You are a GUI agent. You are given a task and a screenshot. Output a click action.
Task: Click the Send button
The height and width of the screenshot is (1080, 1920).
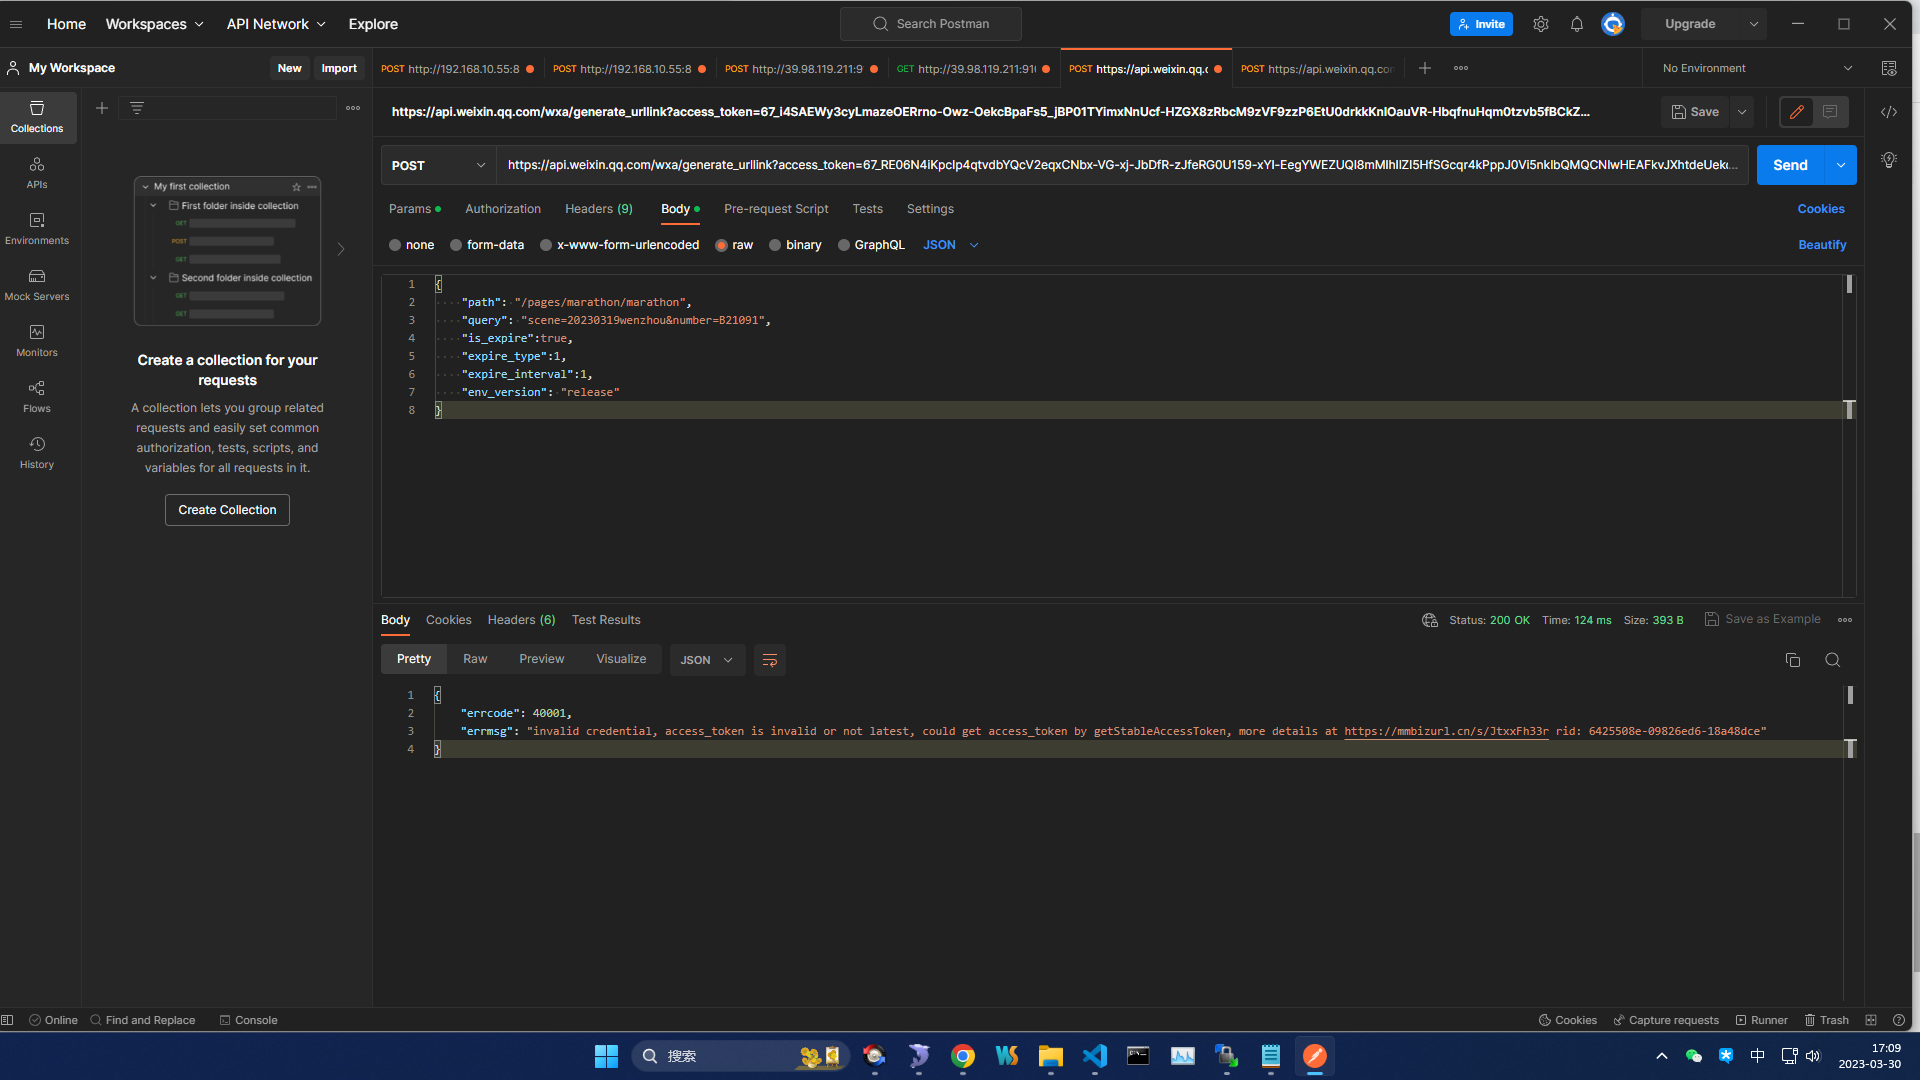tap(1789, 165)
